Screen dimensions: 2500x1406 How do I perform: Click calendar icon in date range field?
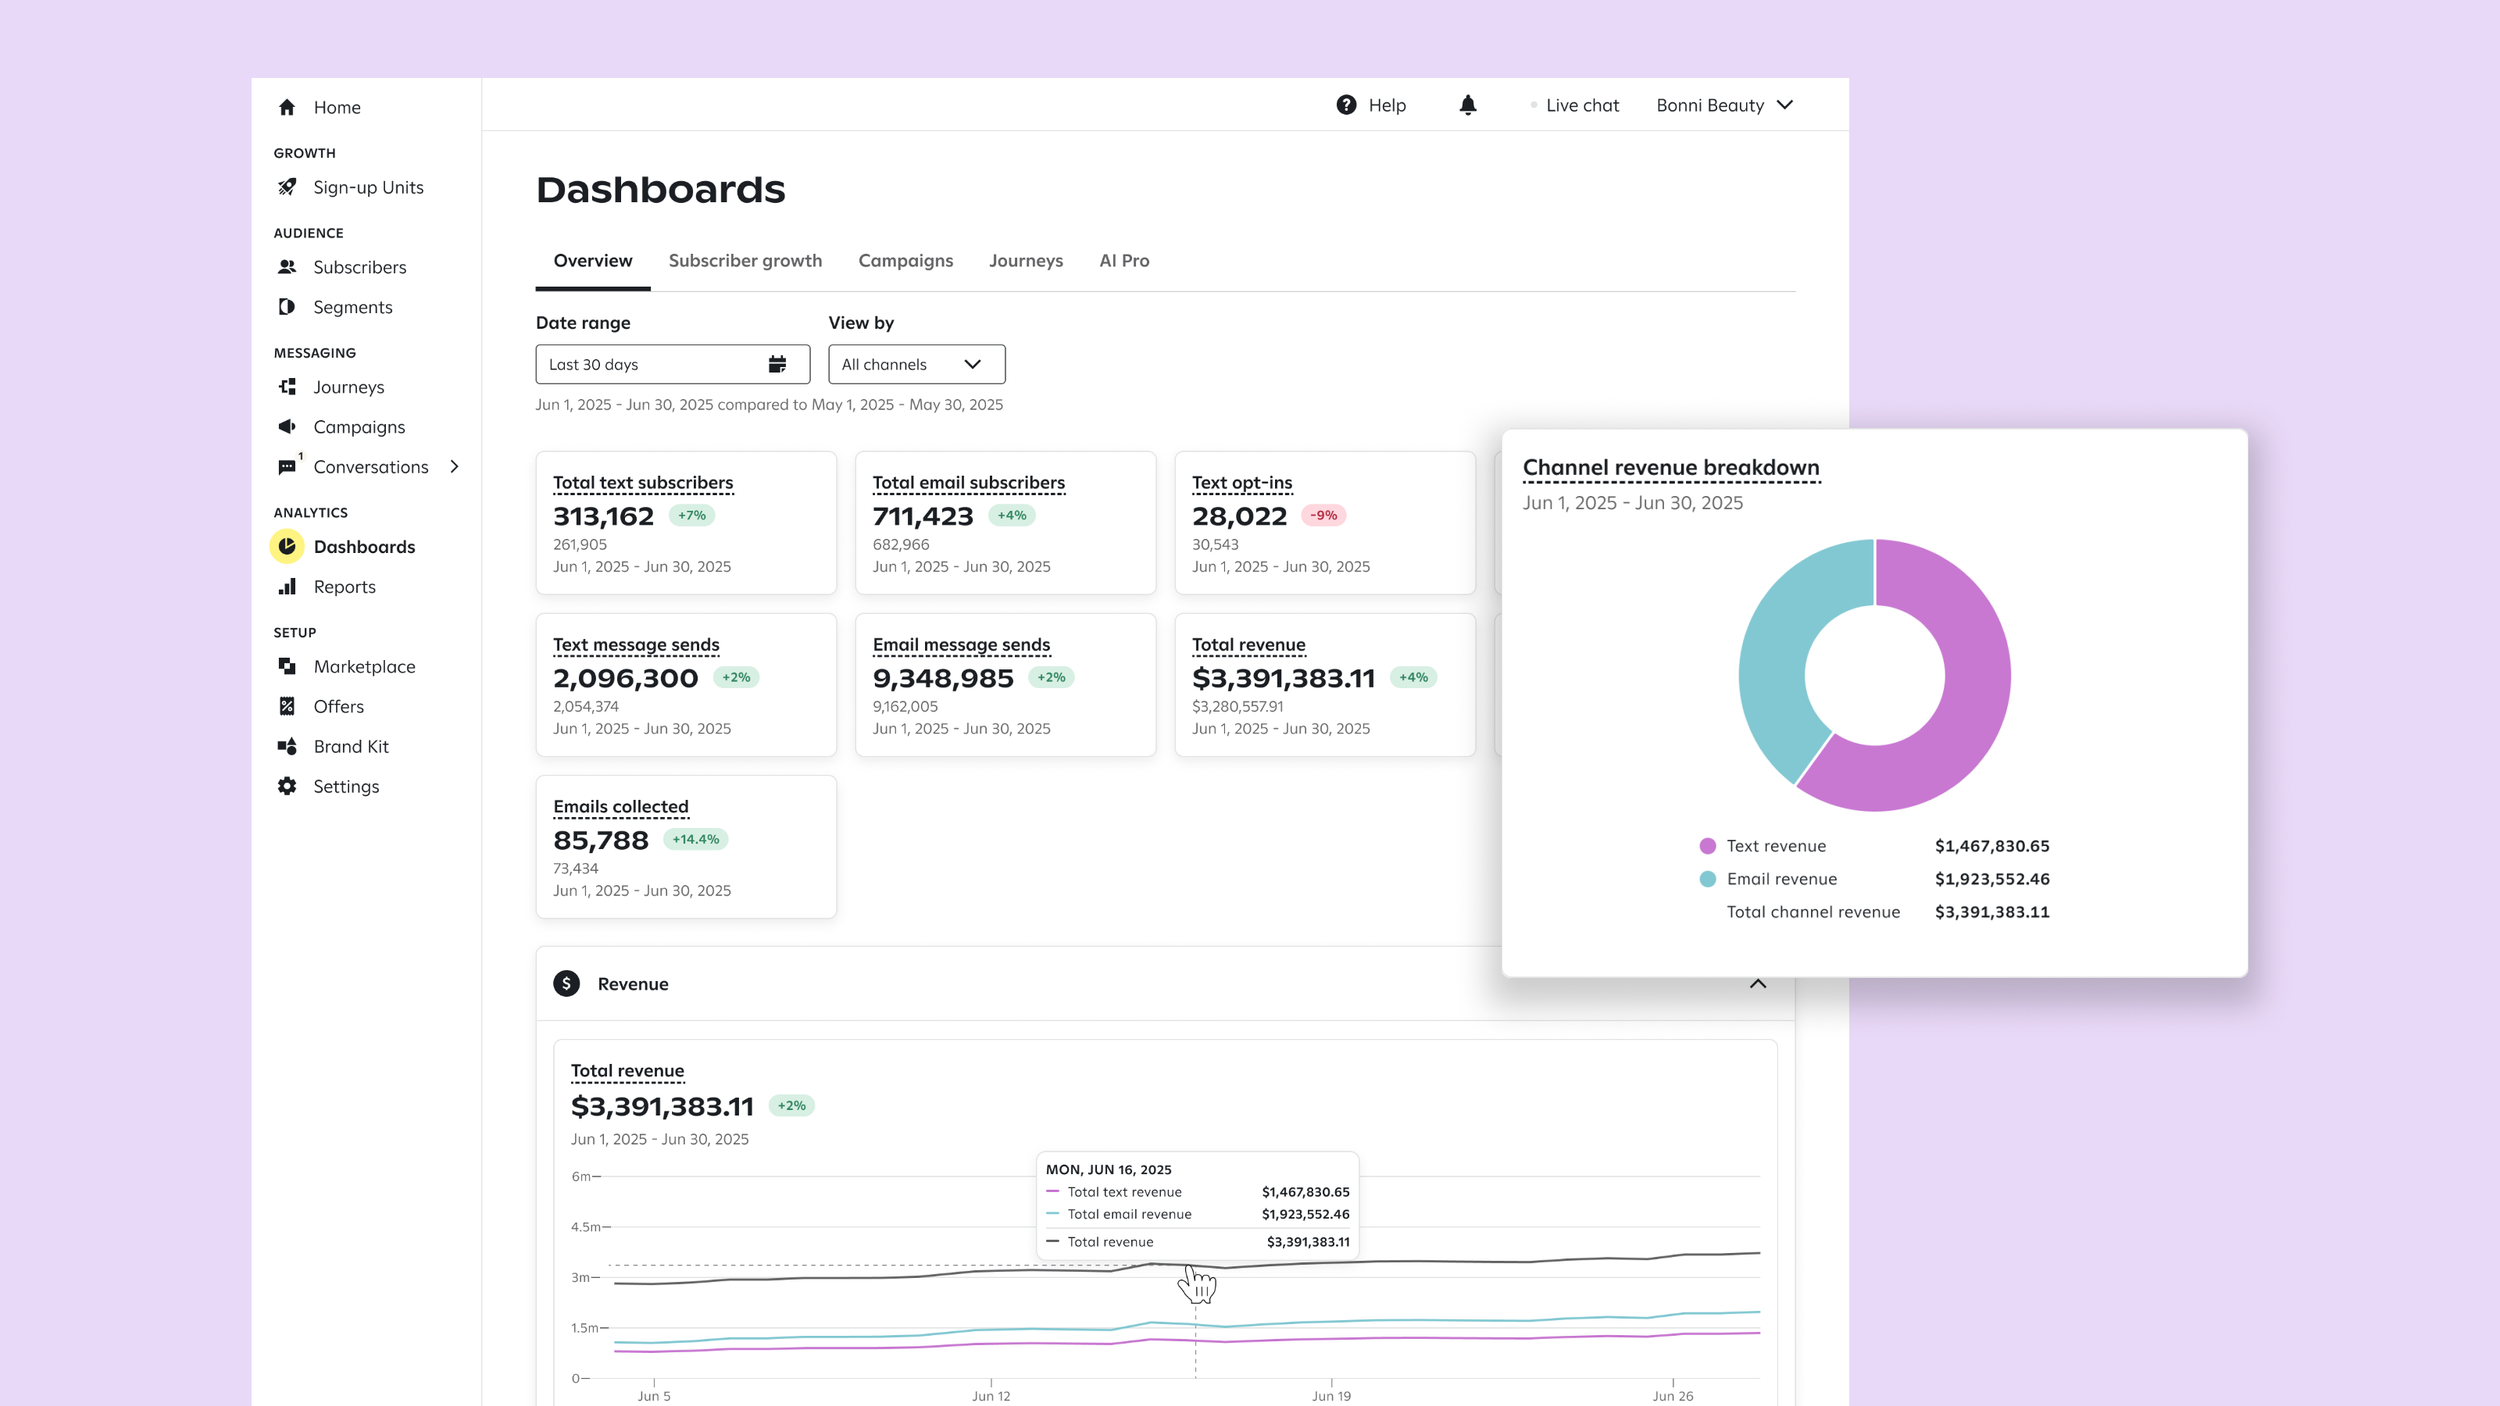coord(777,364)
